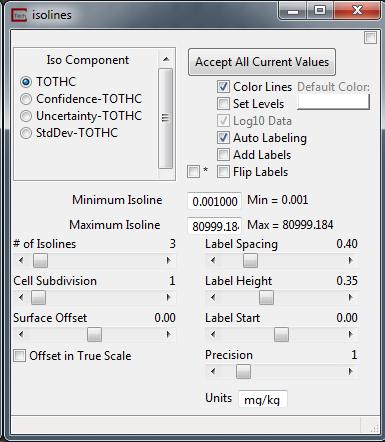Viewport: 385px width, 442px height.
Task: Increase Label Height with right arrow
Action: coord(350,297)
